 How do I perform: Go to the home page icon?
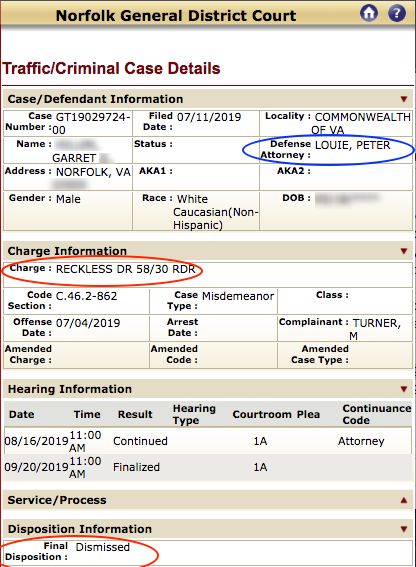click(x=369, y=13)
